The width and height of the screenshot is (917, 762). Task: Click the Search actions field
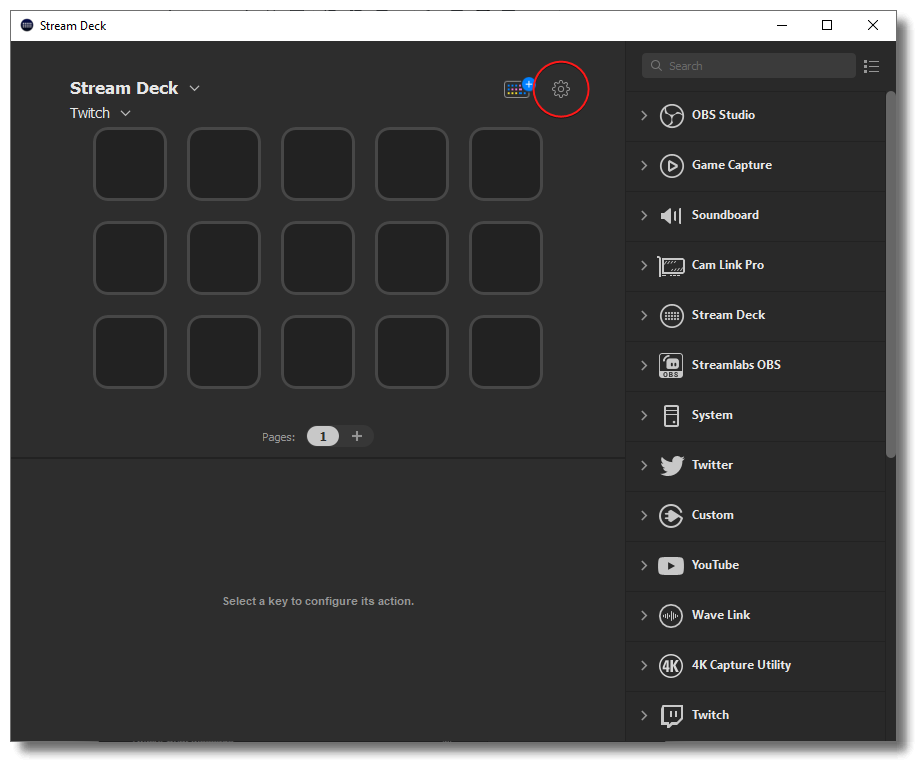749,65
